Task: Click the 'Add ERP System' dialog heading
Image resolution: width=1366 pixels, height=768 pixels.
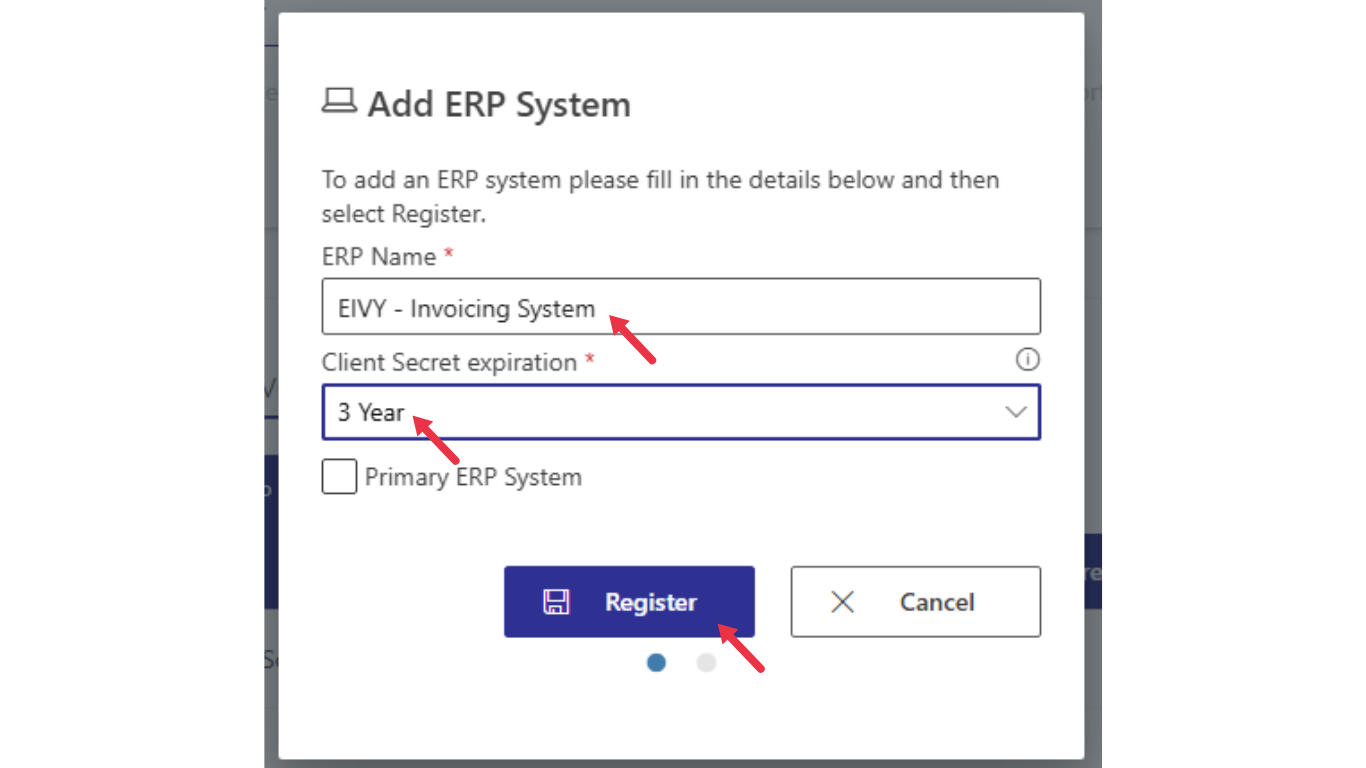Action: [x=499, y=104]
